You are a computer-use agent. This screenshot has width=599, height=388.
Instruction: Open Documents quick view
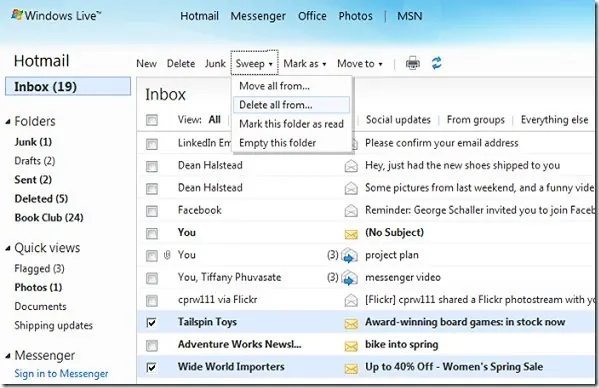tap(40, 306)
